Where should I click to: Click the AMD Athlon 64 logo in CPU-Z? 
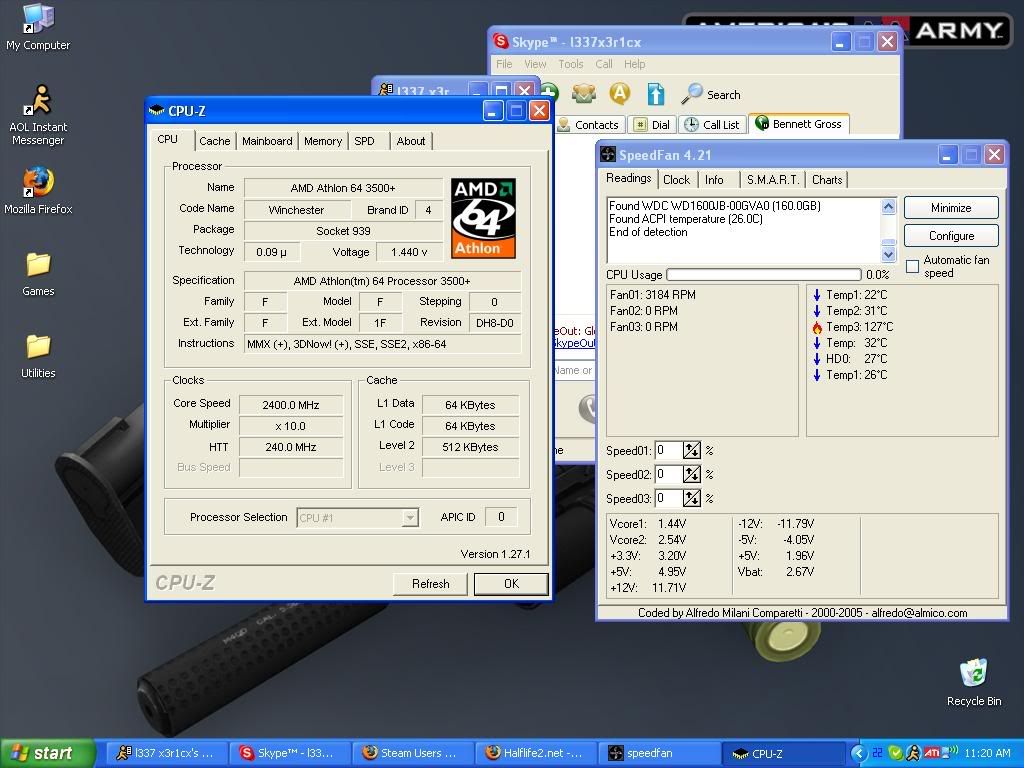pos(483,218)
